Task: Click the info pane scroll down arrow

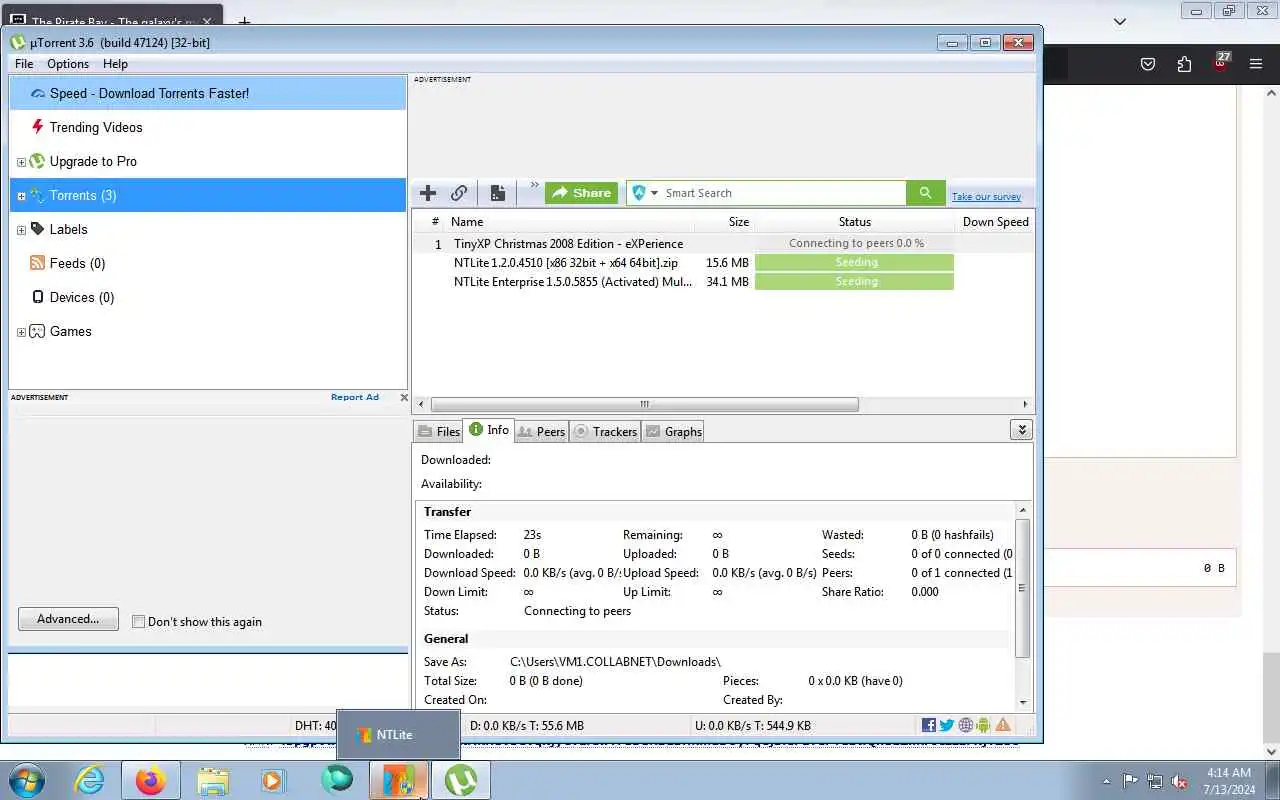Action: 1023,702
